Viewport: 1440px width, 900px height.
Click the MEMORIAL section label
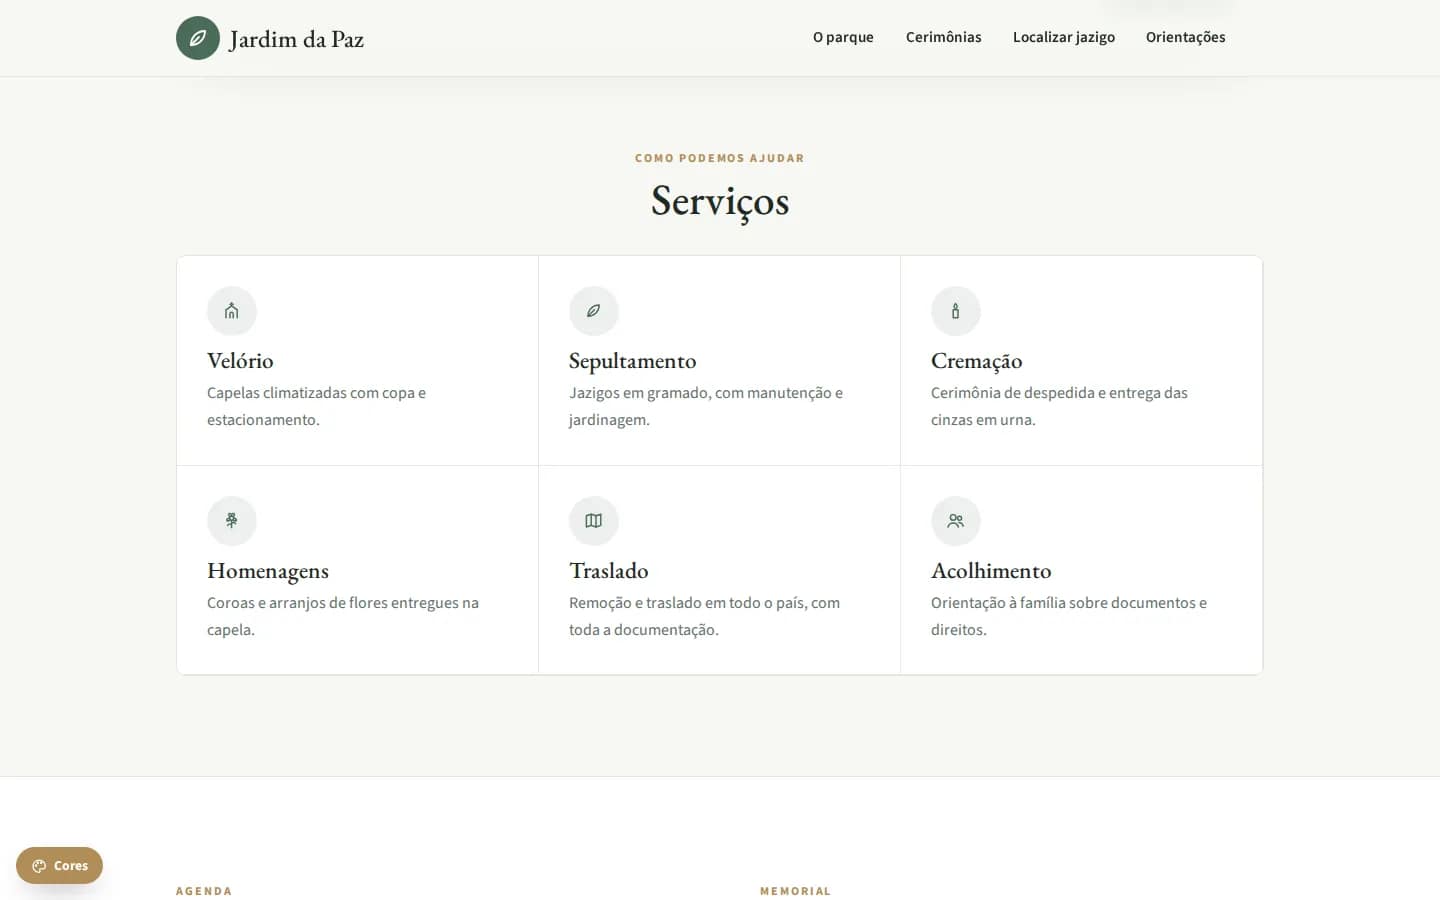point(796,891)
